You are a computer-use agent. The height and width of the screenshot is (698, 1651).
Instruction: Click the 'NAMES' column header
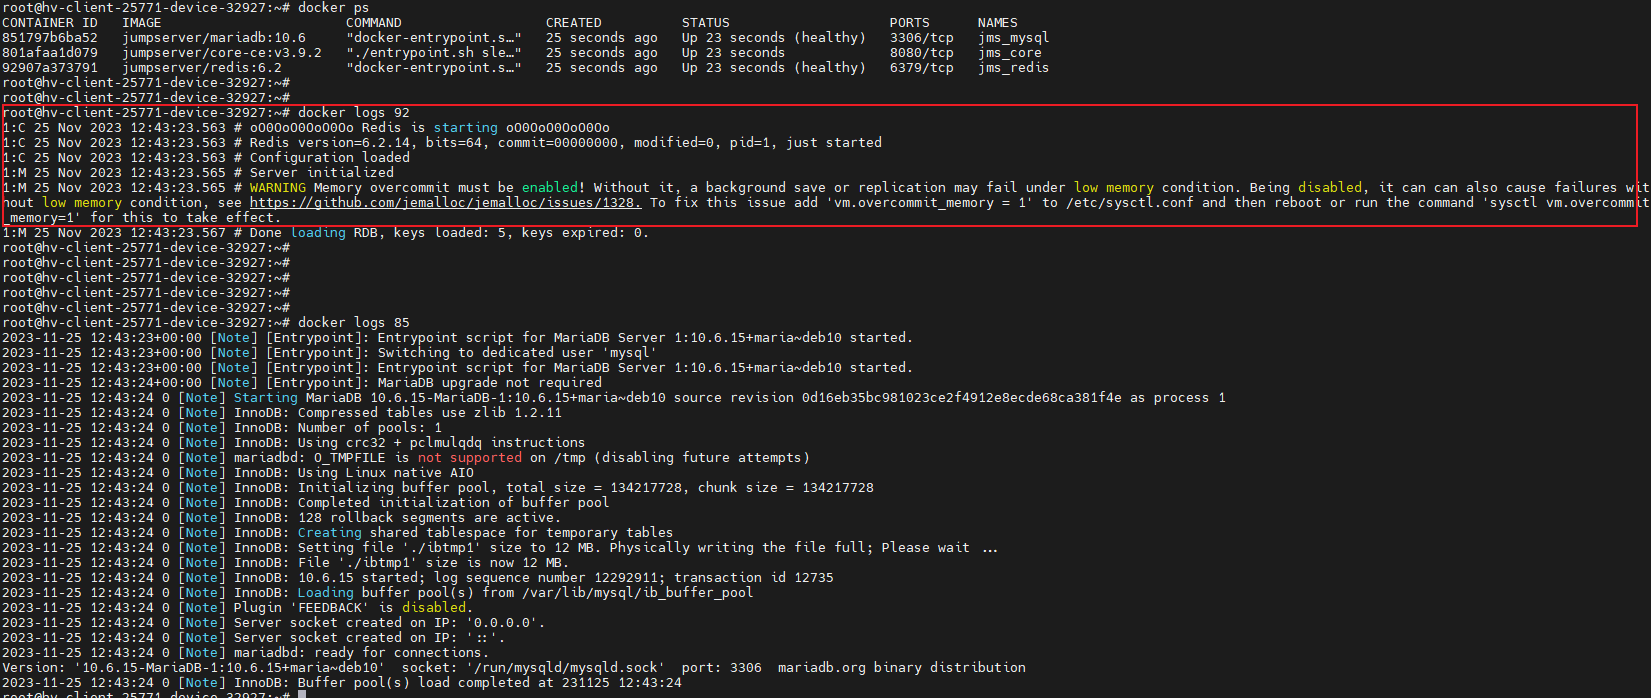(x=998, y=23)
